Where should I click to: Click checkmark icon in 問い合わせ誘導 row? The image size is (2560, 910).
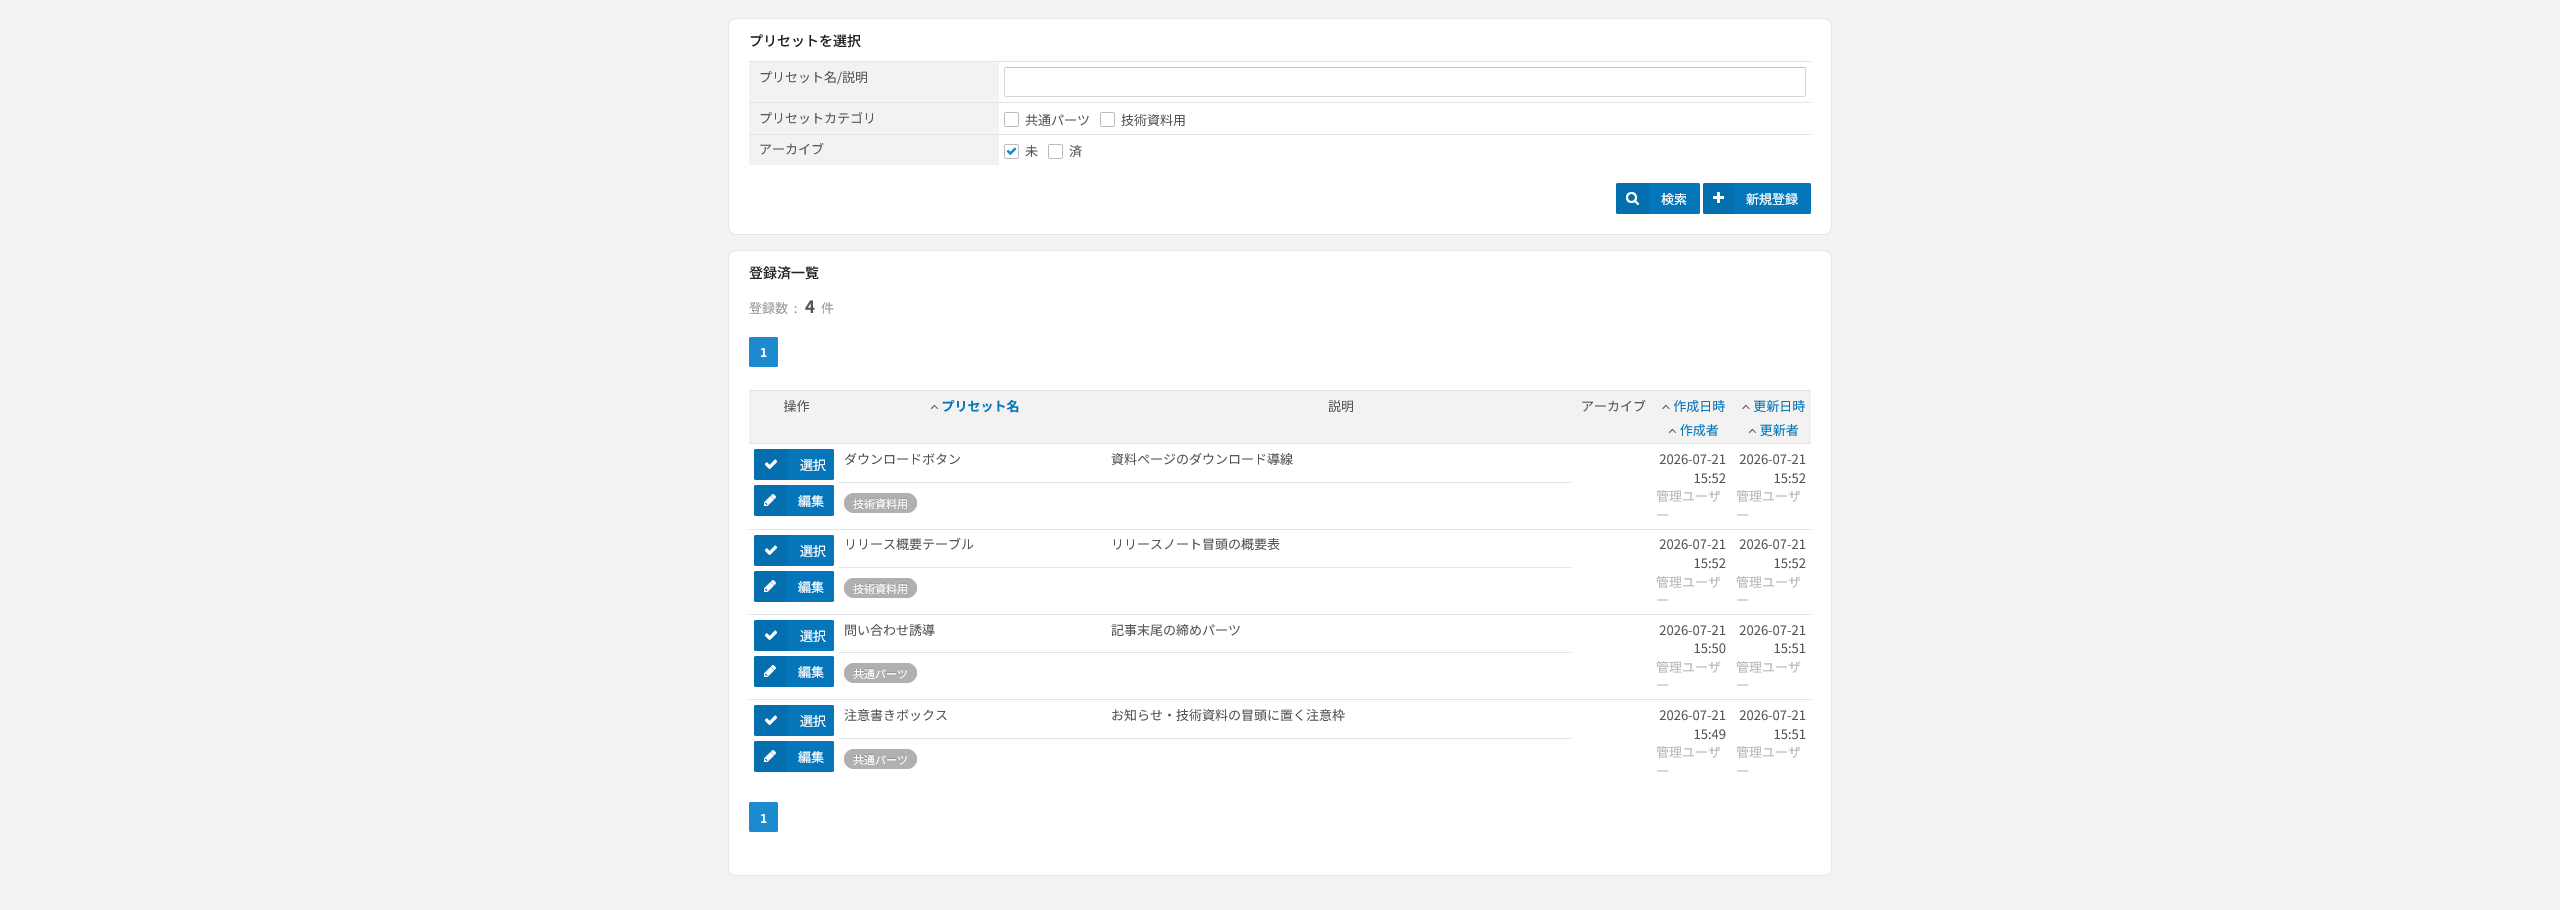[771, 635]
